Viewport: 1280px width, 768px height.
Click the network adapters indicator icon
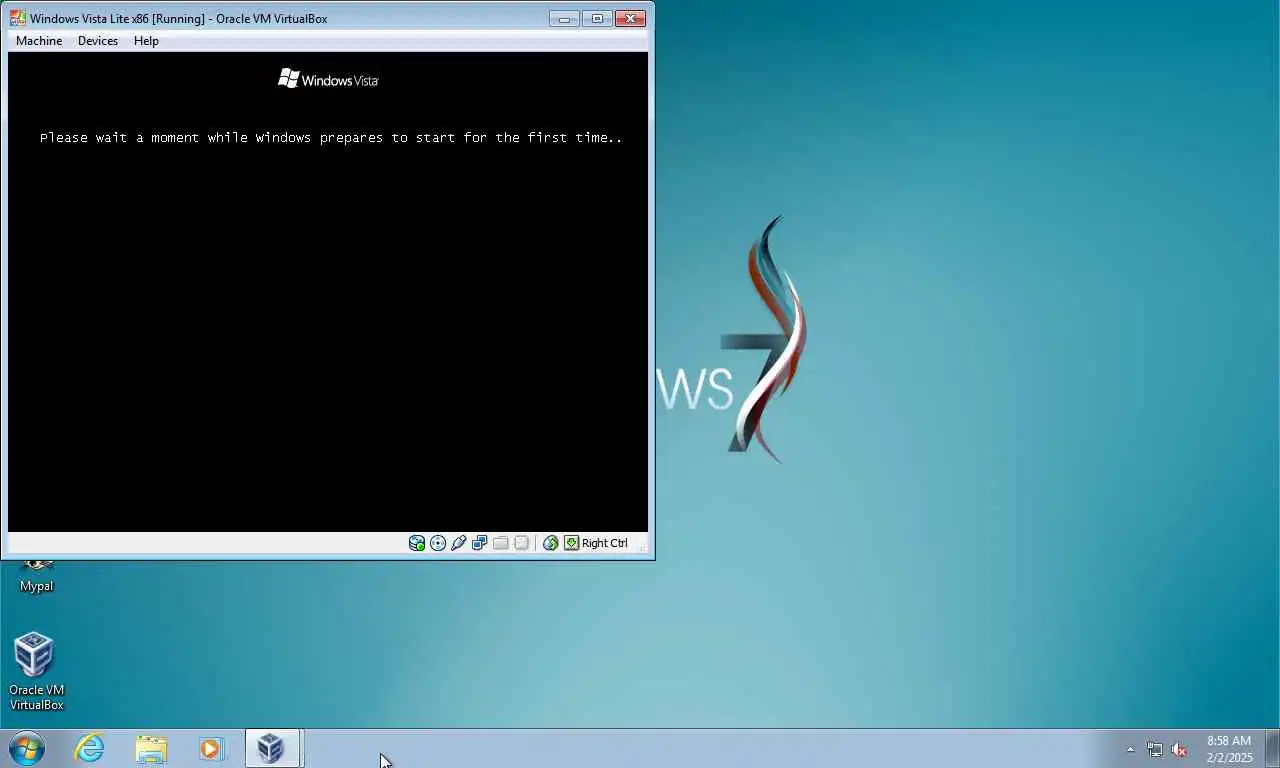480,543
